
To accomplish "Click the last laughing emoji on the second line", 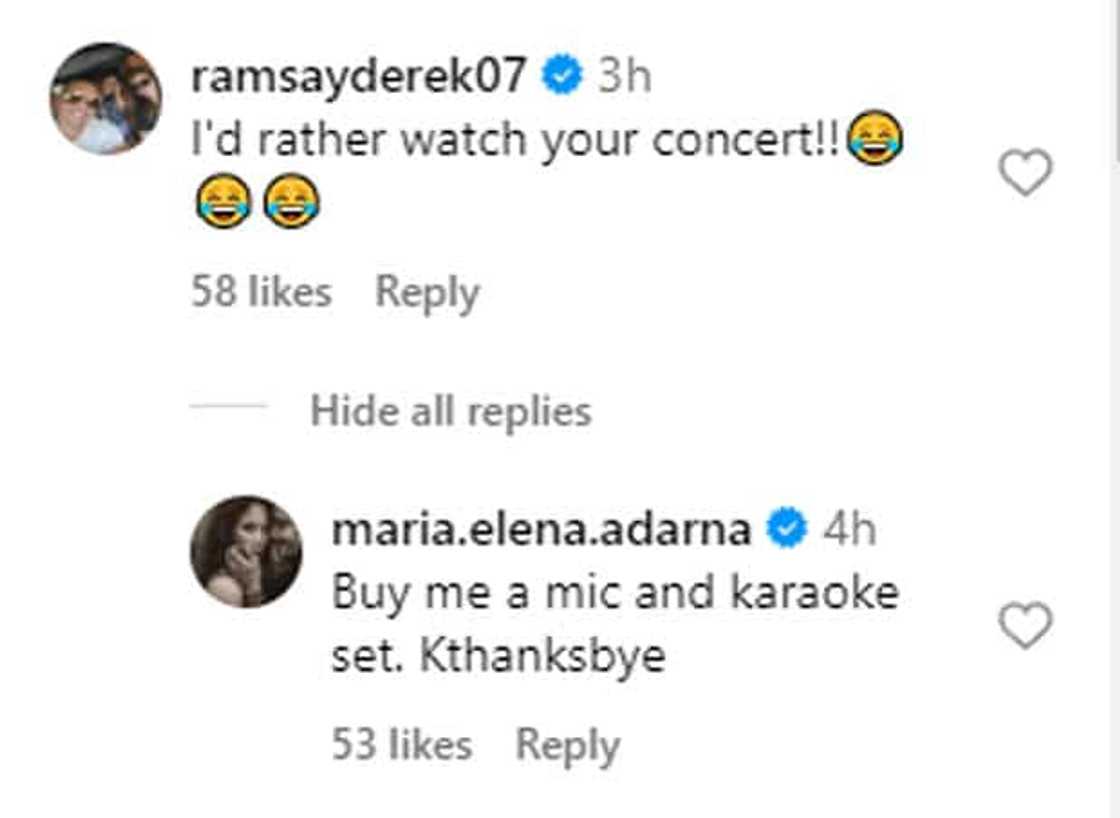I will (291, 202).
